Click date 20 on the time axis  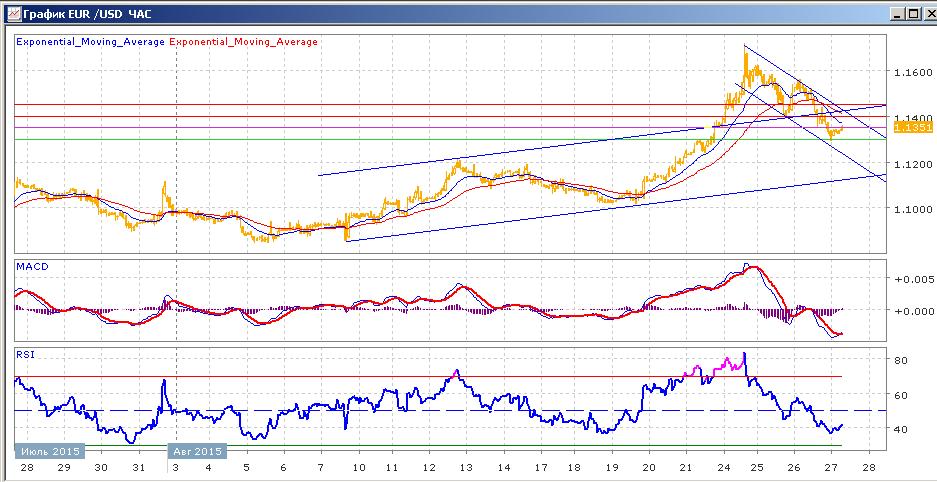pos(649,467)
